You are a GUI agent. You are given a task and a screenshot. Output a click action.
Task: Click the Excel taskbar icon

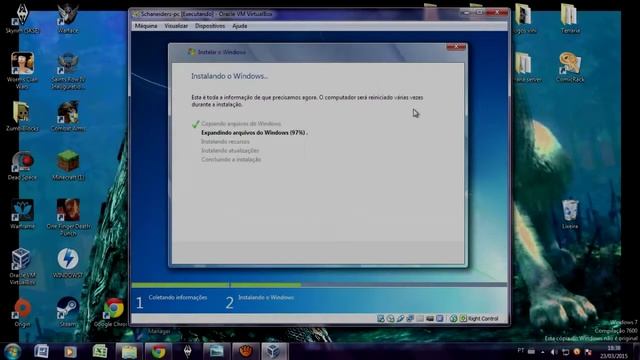click(100, 351)
